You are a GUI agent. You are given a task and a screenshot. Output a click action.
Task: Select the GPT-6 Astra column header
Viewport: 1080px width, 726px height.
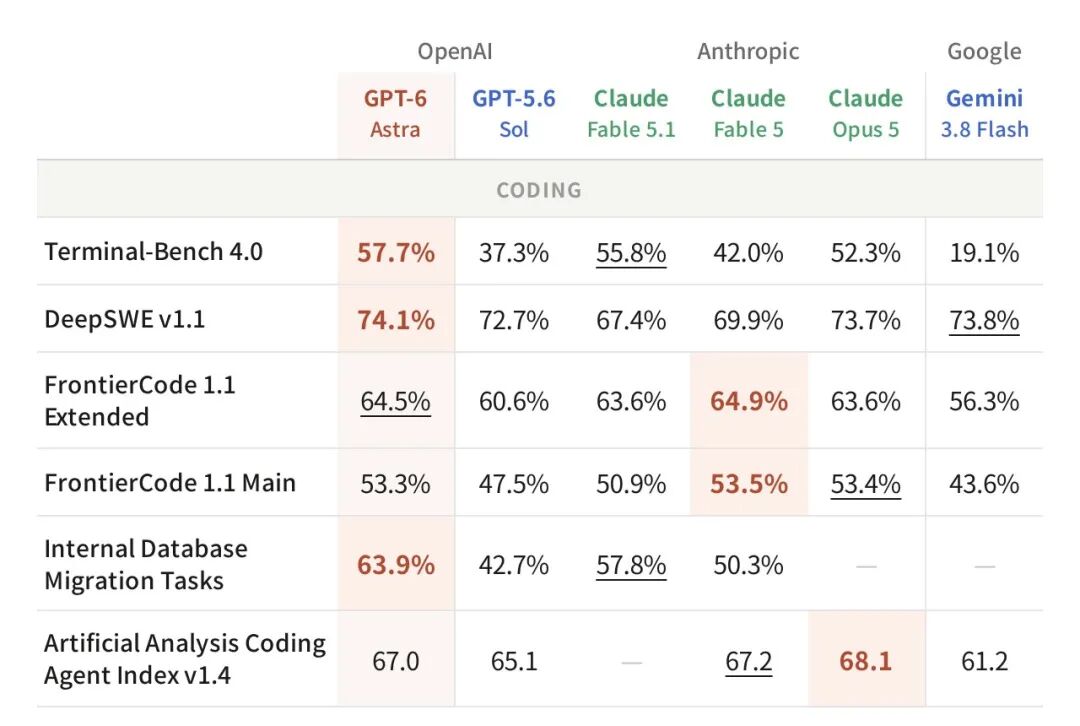point(395,114)
